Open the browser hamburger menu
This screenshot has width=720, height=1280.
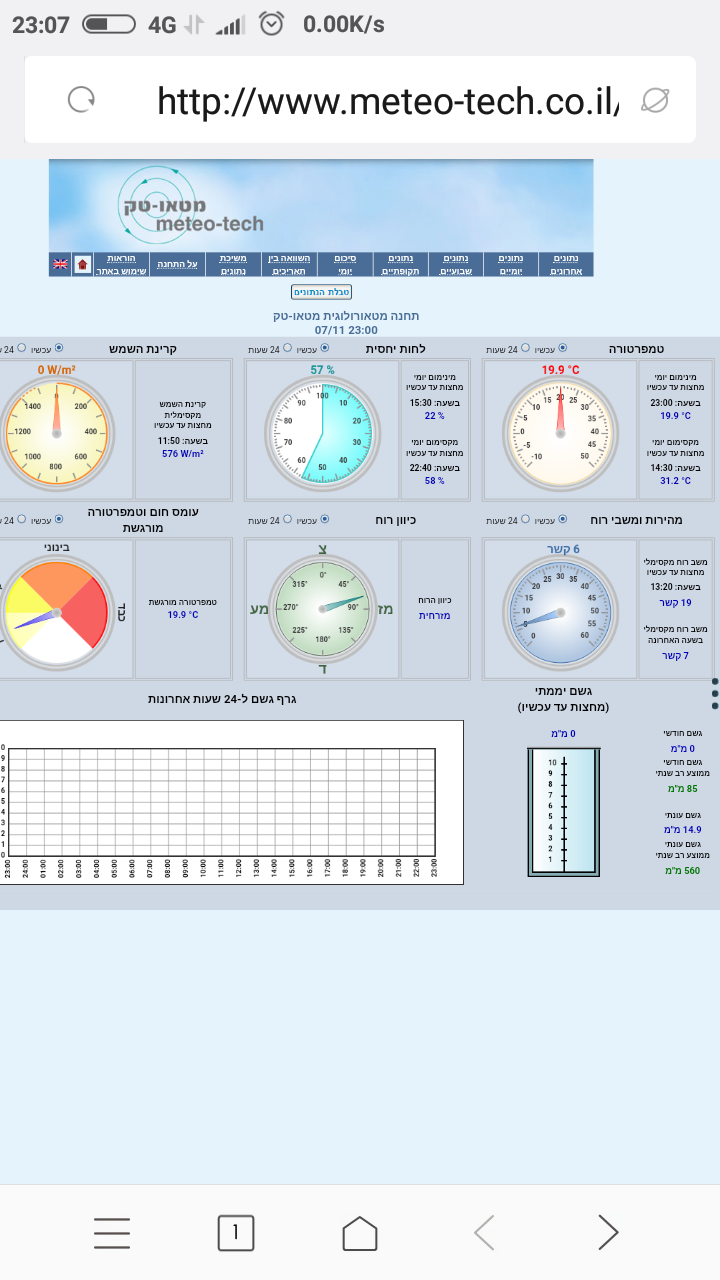pyautogui.click(x=112, y=1233)
